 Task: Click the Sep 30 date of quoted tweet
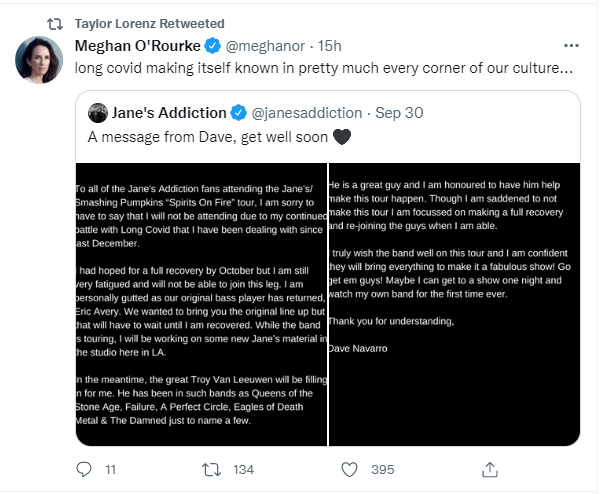[x=399, y=113]
